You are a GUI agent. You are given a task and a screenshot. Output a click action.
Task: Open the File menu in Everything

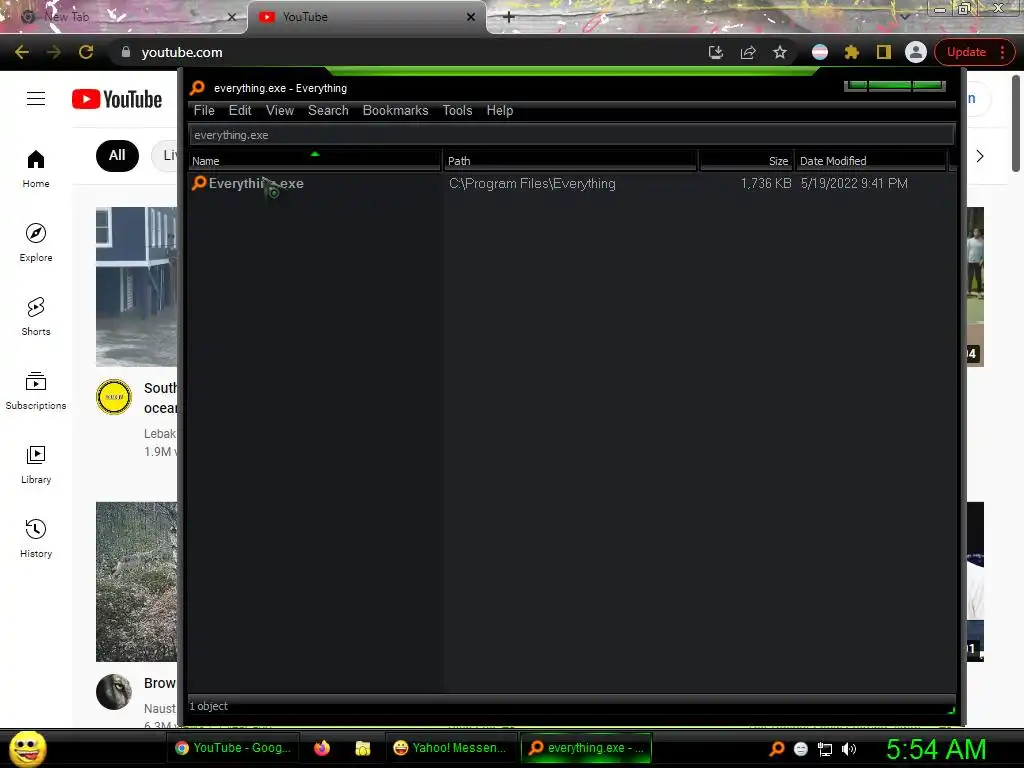point(204,110)
